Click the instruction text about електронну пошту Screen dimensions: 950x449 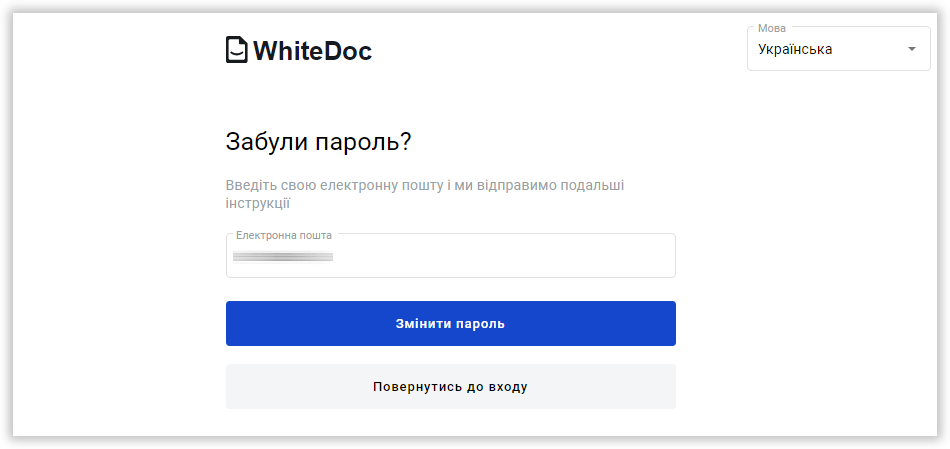pyautogui.click(x=425, y=195)
